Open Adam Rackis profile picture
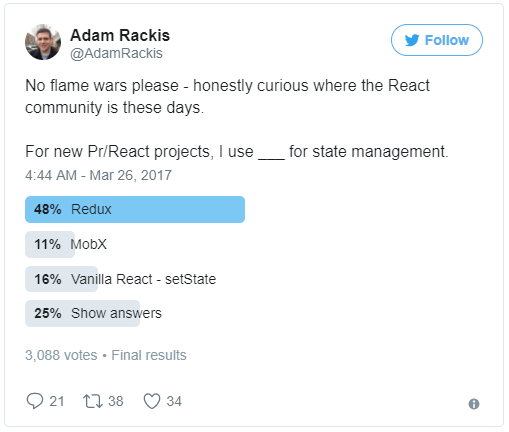The image size is (509, 432). [43, 42]
